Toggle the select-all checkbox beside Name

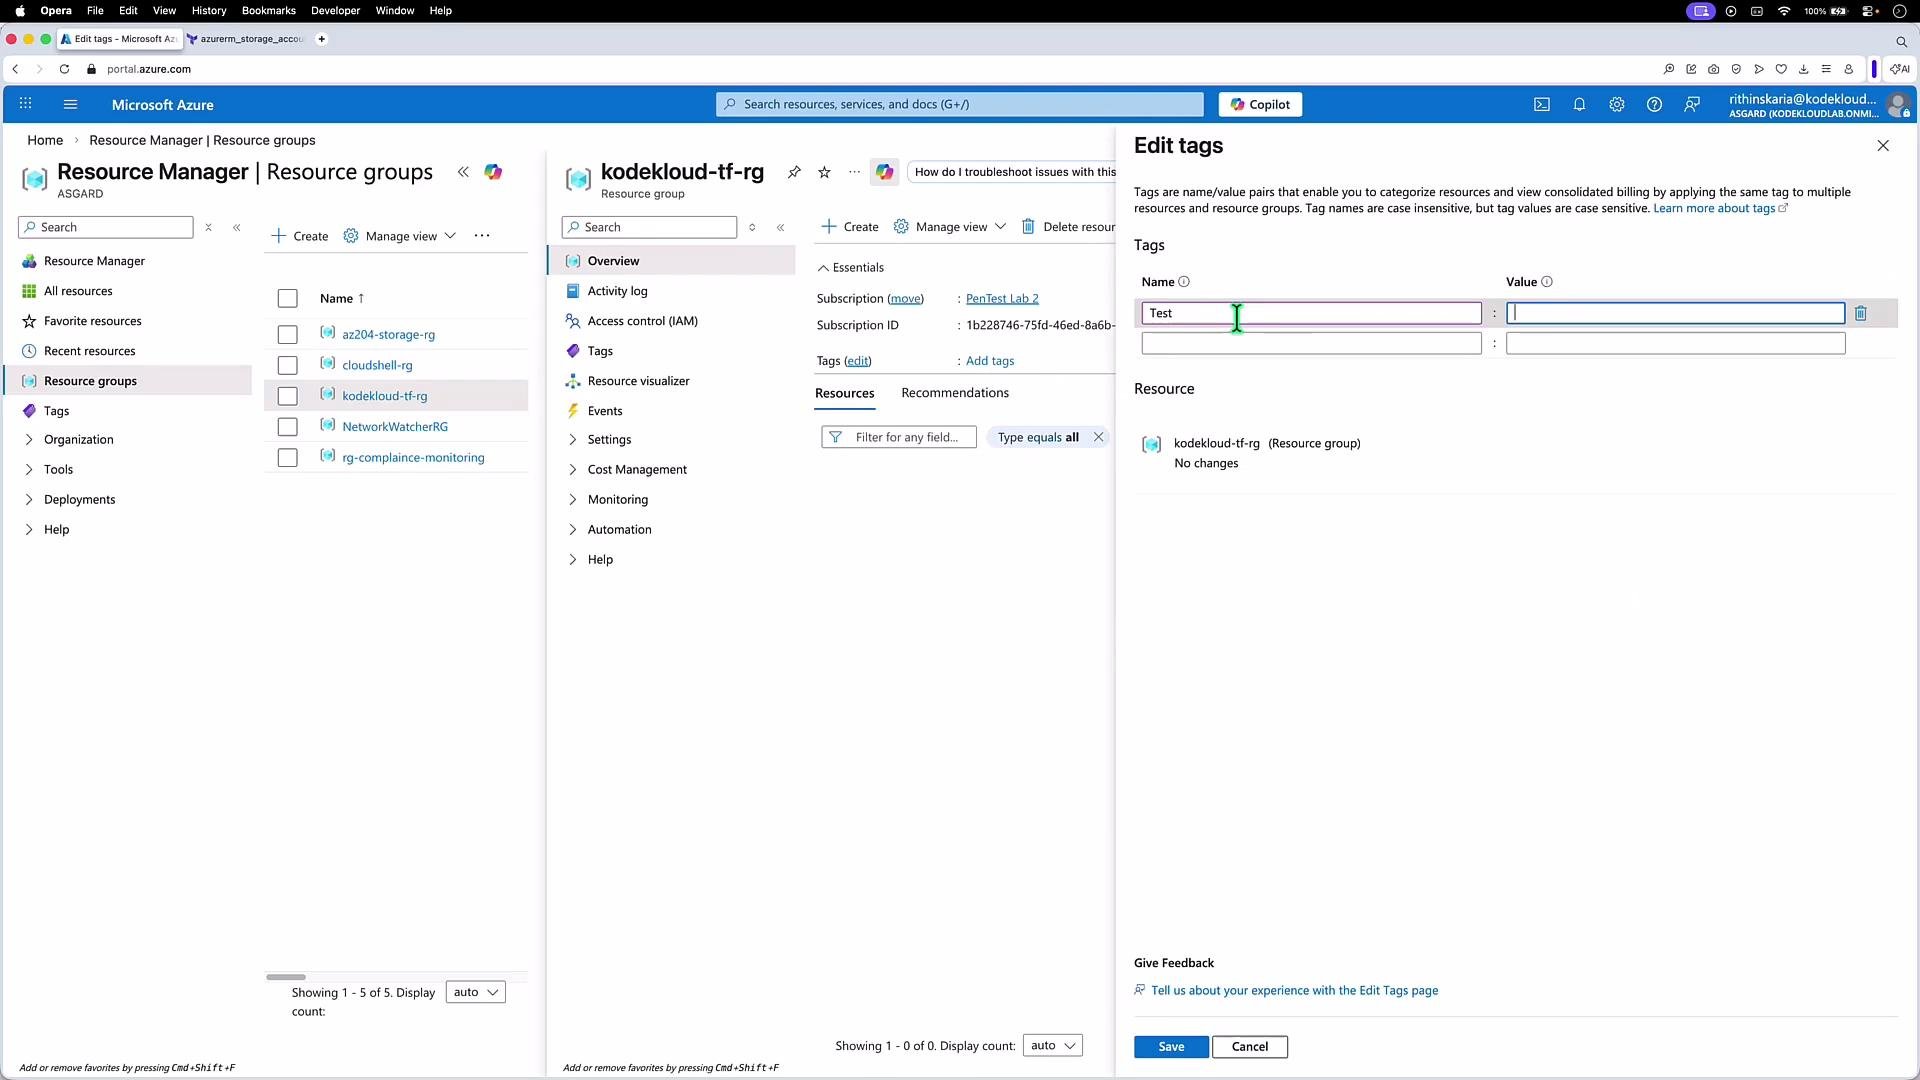point(287,298)
